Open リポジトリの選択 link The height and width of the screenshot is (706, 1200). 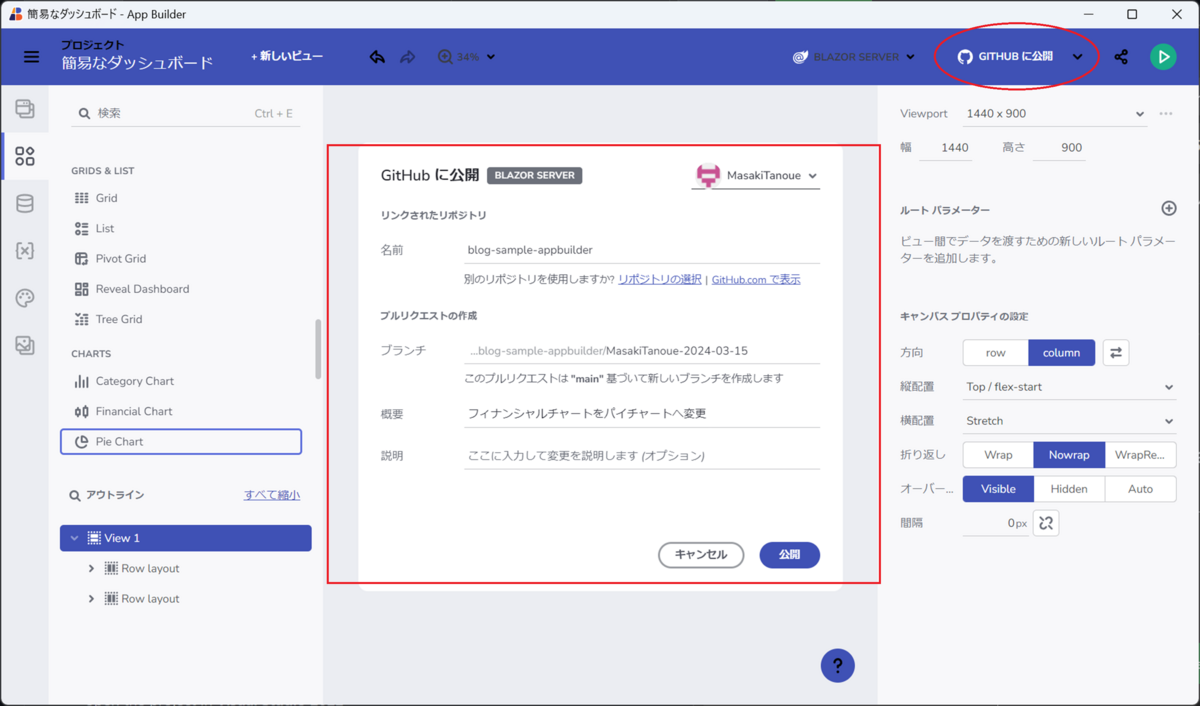(660, 279)
